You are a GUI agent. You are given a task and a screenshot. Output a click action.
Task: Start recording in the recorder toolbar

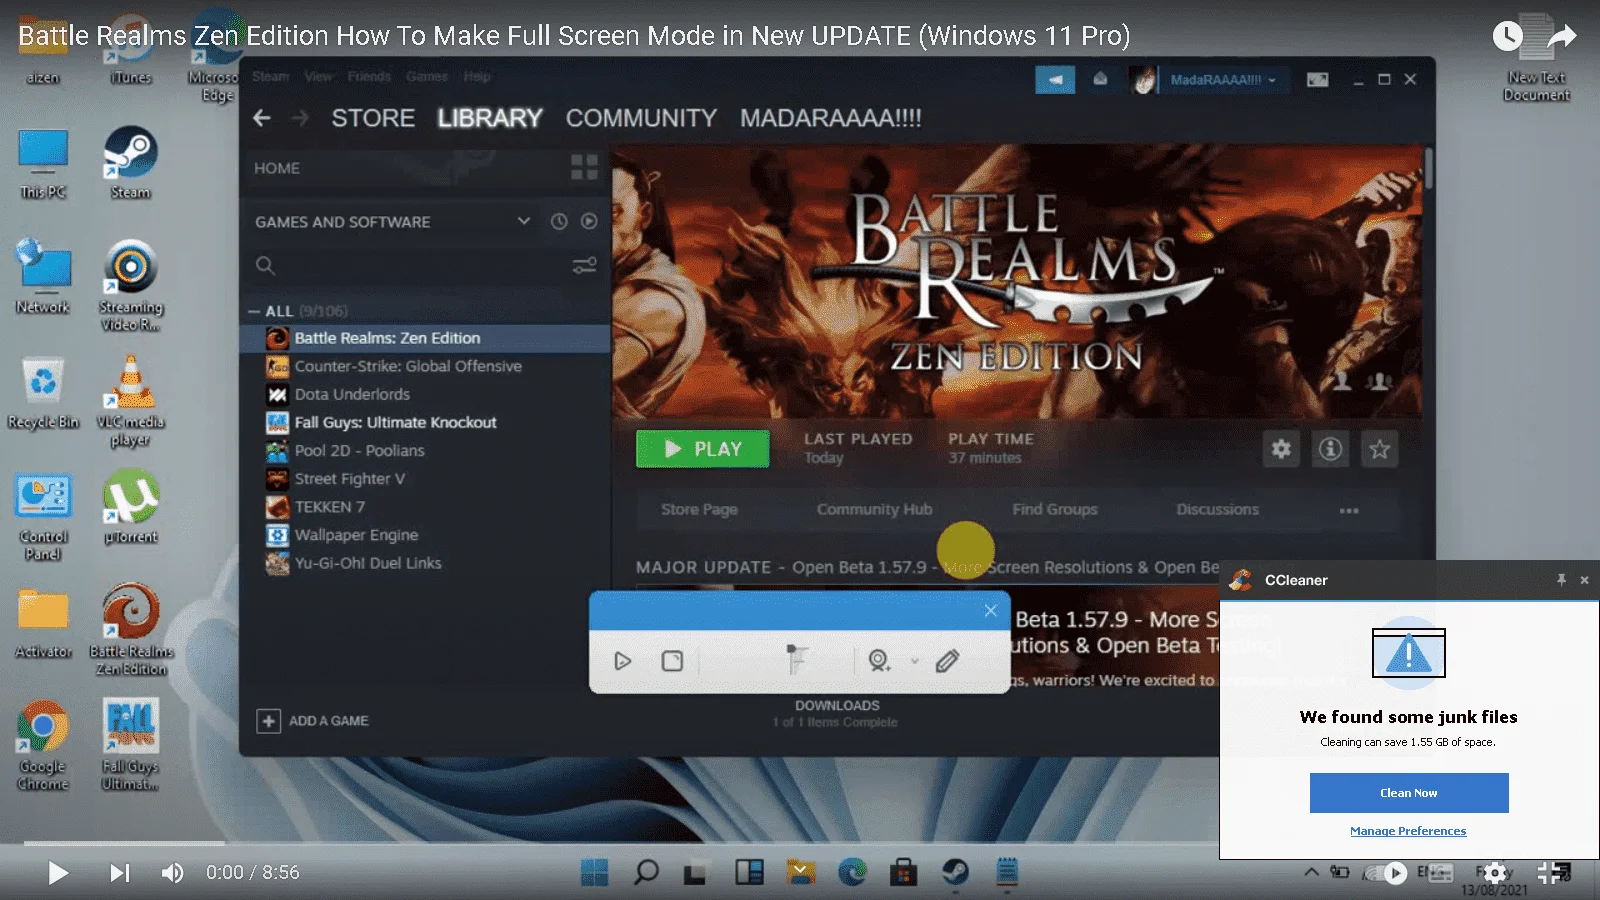(623, 661)
